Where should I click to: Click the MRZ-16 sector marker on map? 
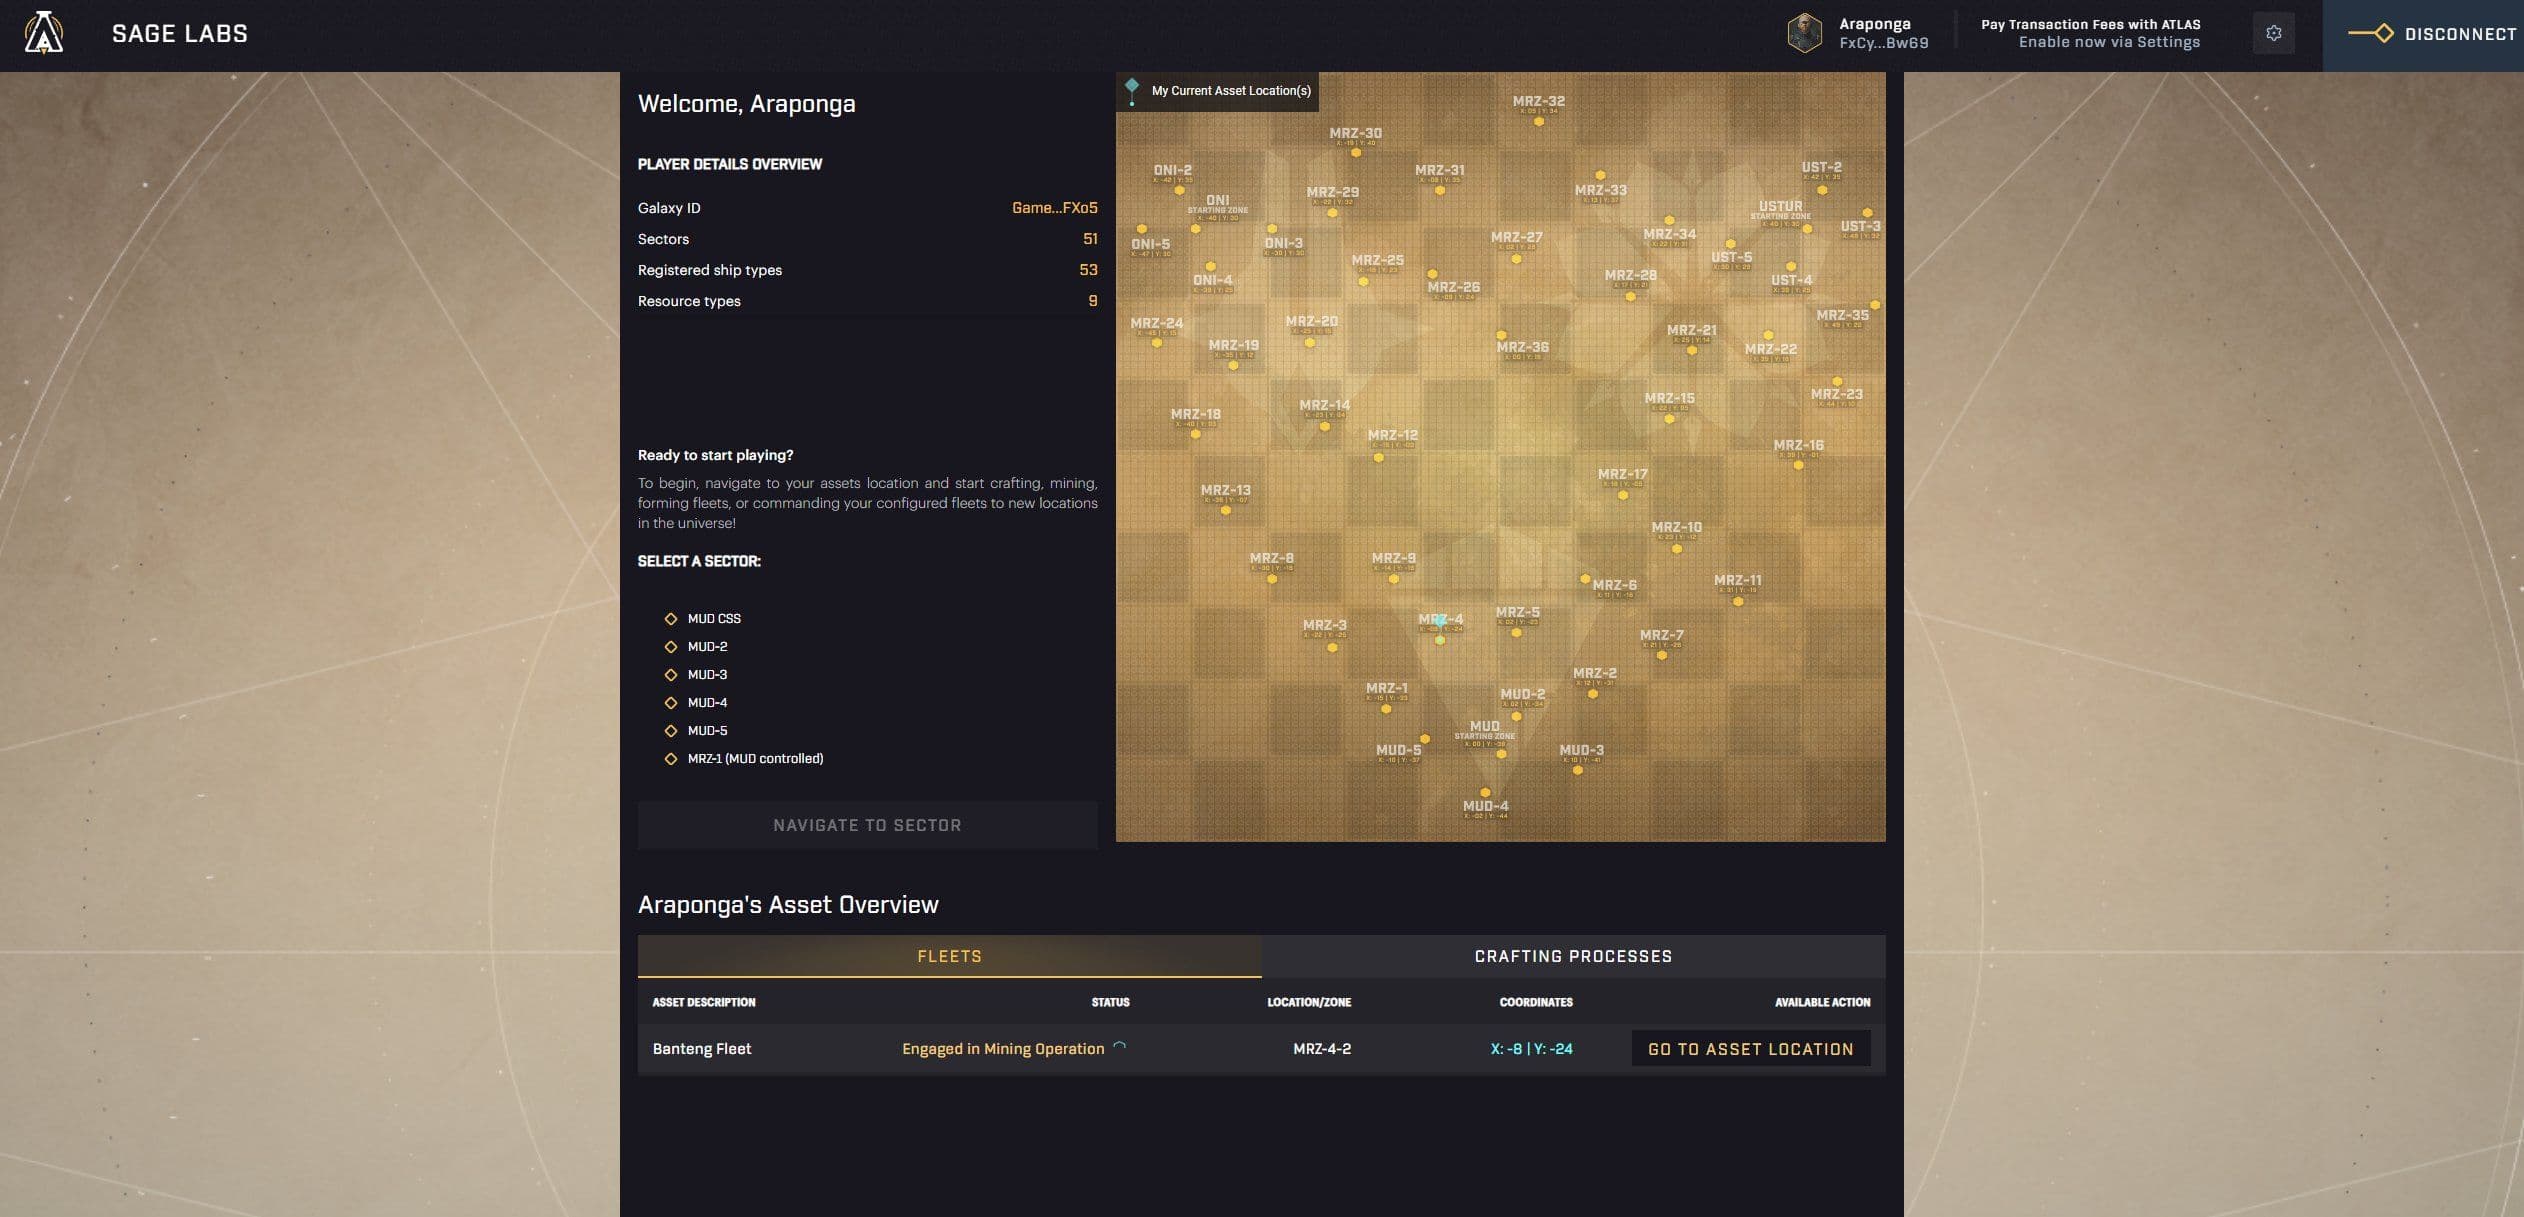(1798, 465)
